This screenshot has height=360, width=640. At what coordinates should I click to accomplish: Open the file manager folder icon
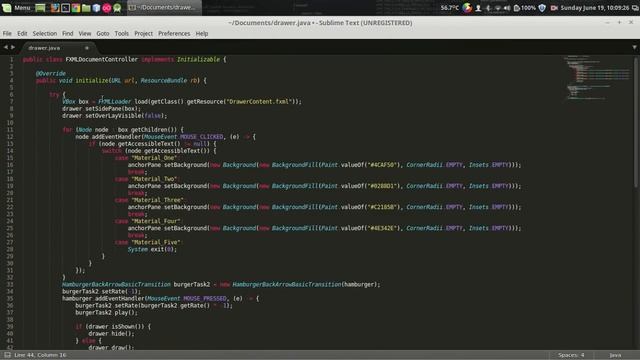(x=86, y=8)
